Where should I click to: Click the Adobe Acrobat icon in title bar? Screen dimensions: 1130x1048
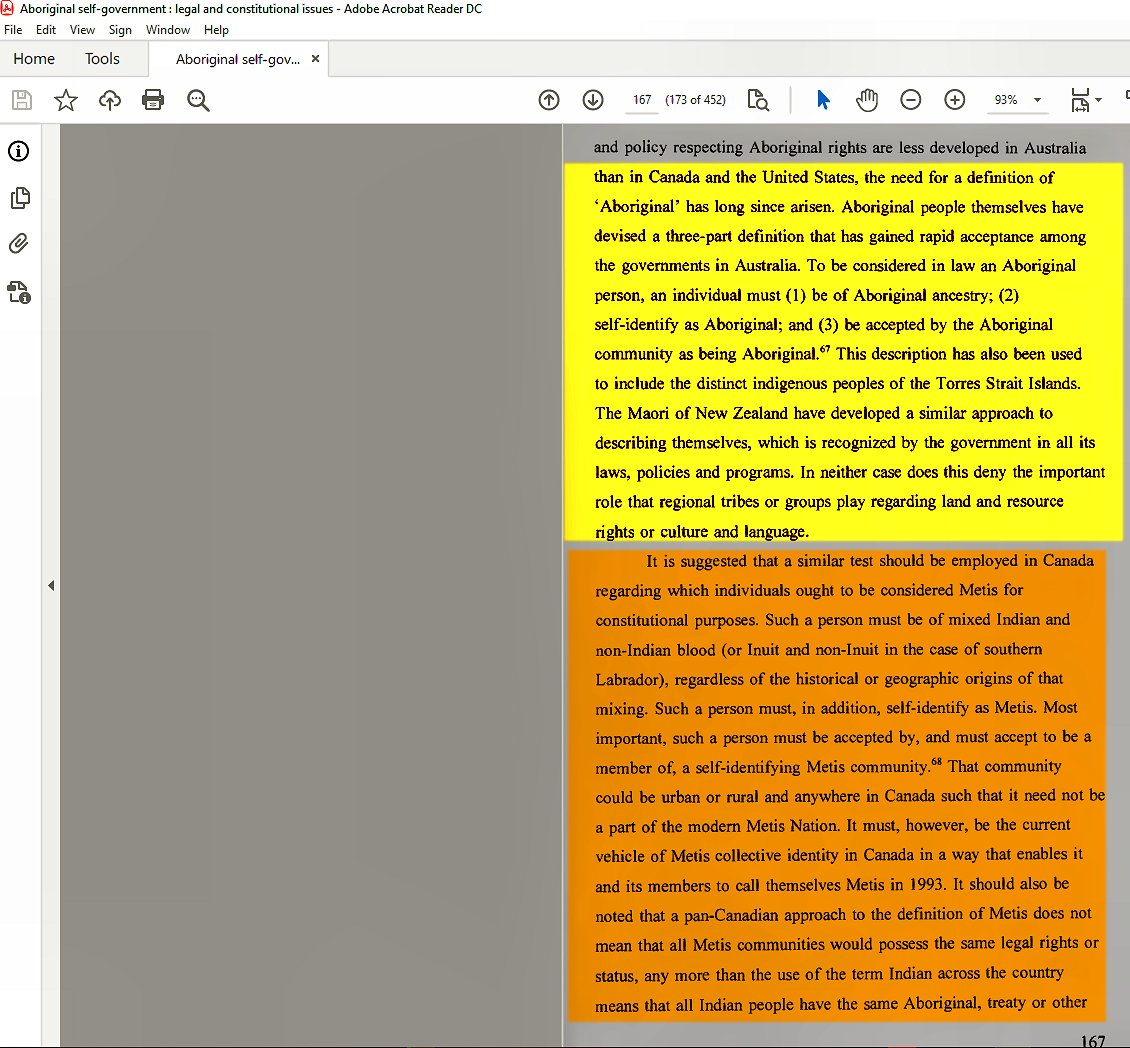pyautogui.click(x=7, y=8)
